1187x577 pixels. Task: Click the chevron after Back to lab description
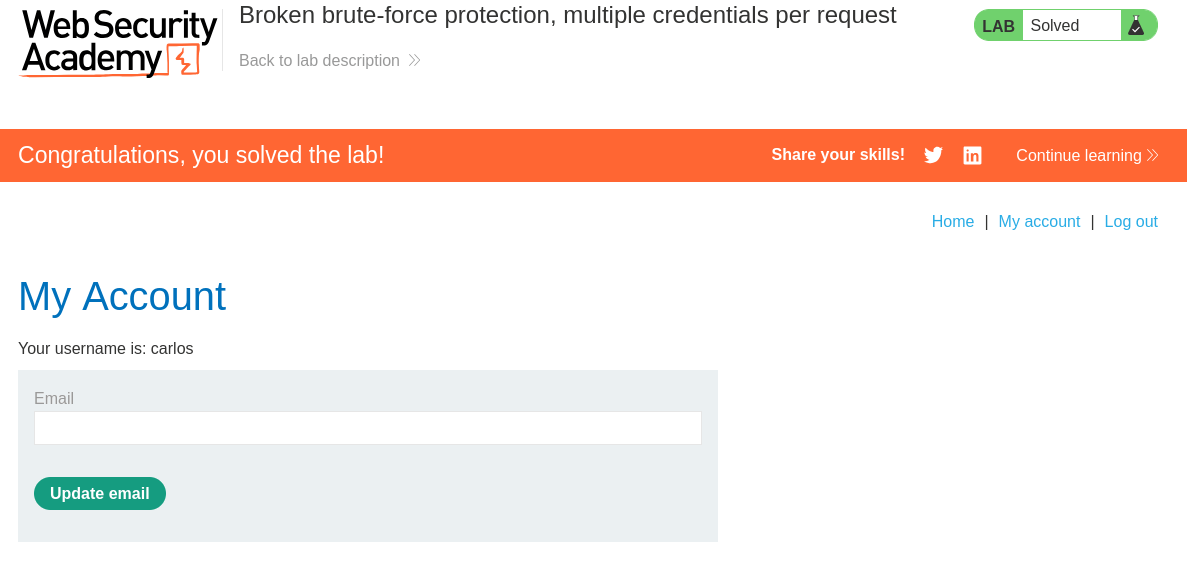tap(413, 60)
